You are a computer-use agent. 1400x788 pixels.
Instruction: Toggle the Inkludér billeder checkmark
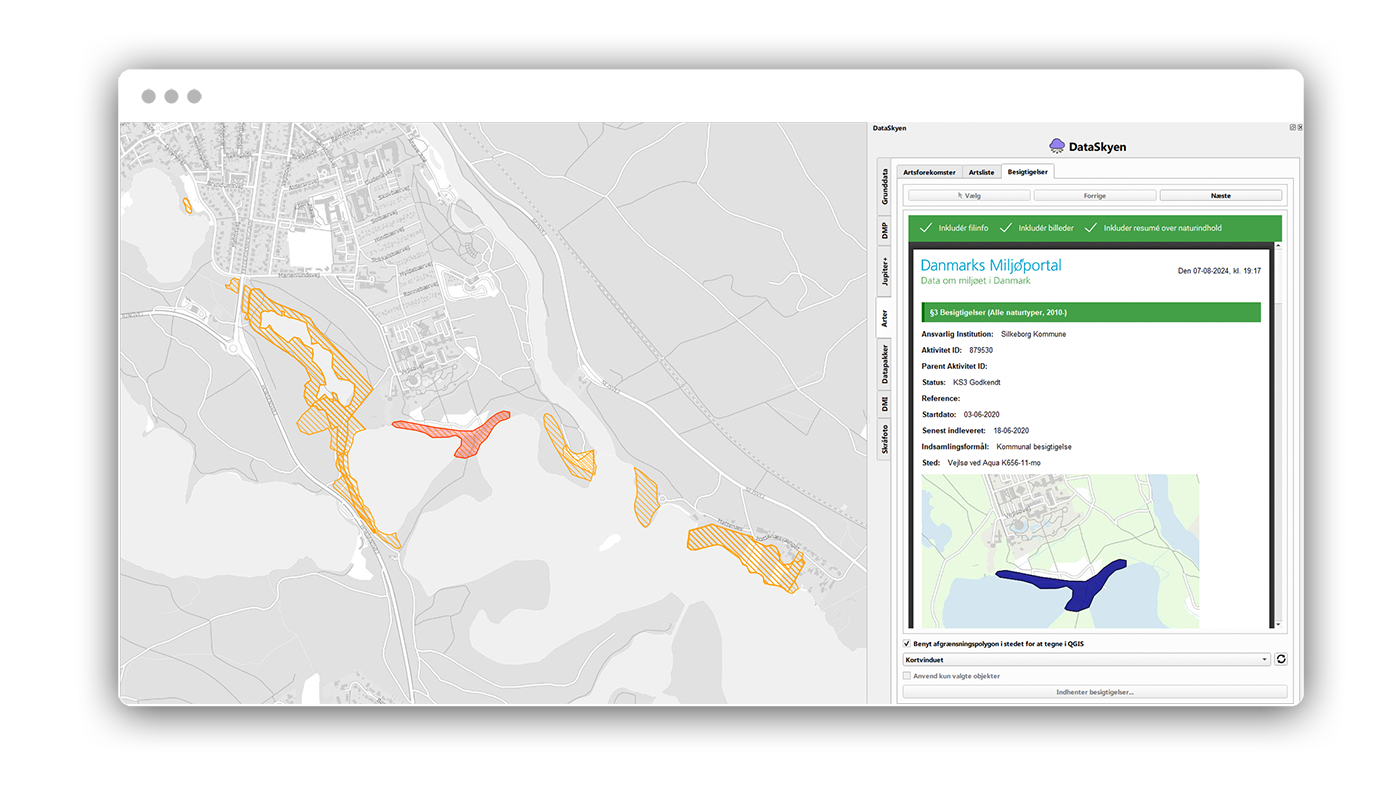(x=1006, y=228)
